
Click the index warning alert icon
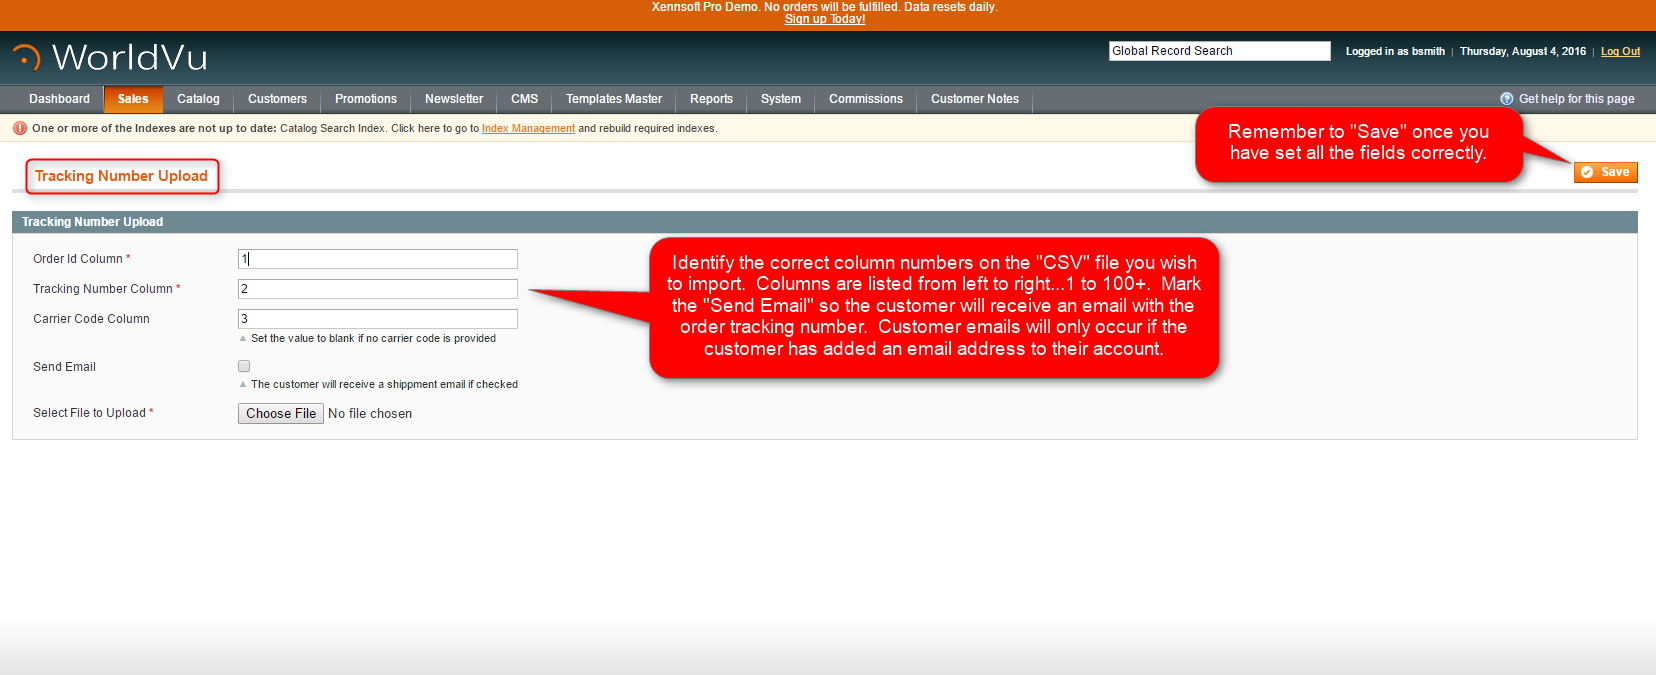(20, 128)
